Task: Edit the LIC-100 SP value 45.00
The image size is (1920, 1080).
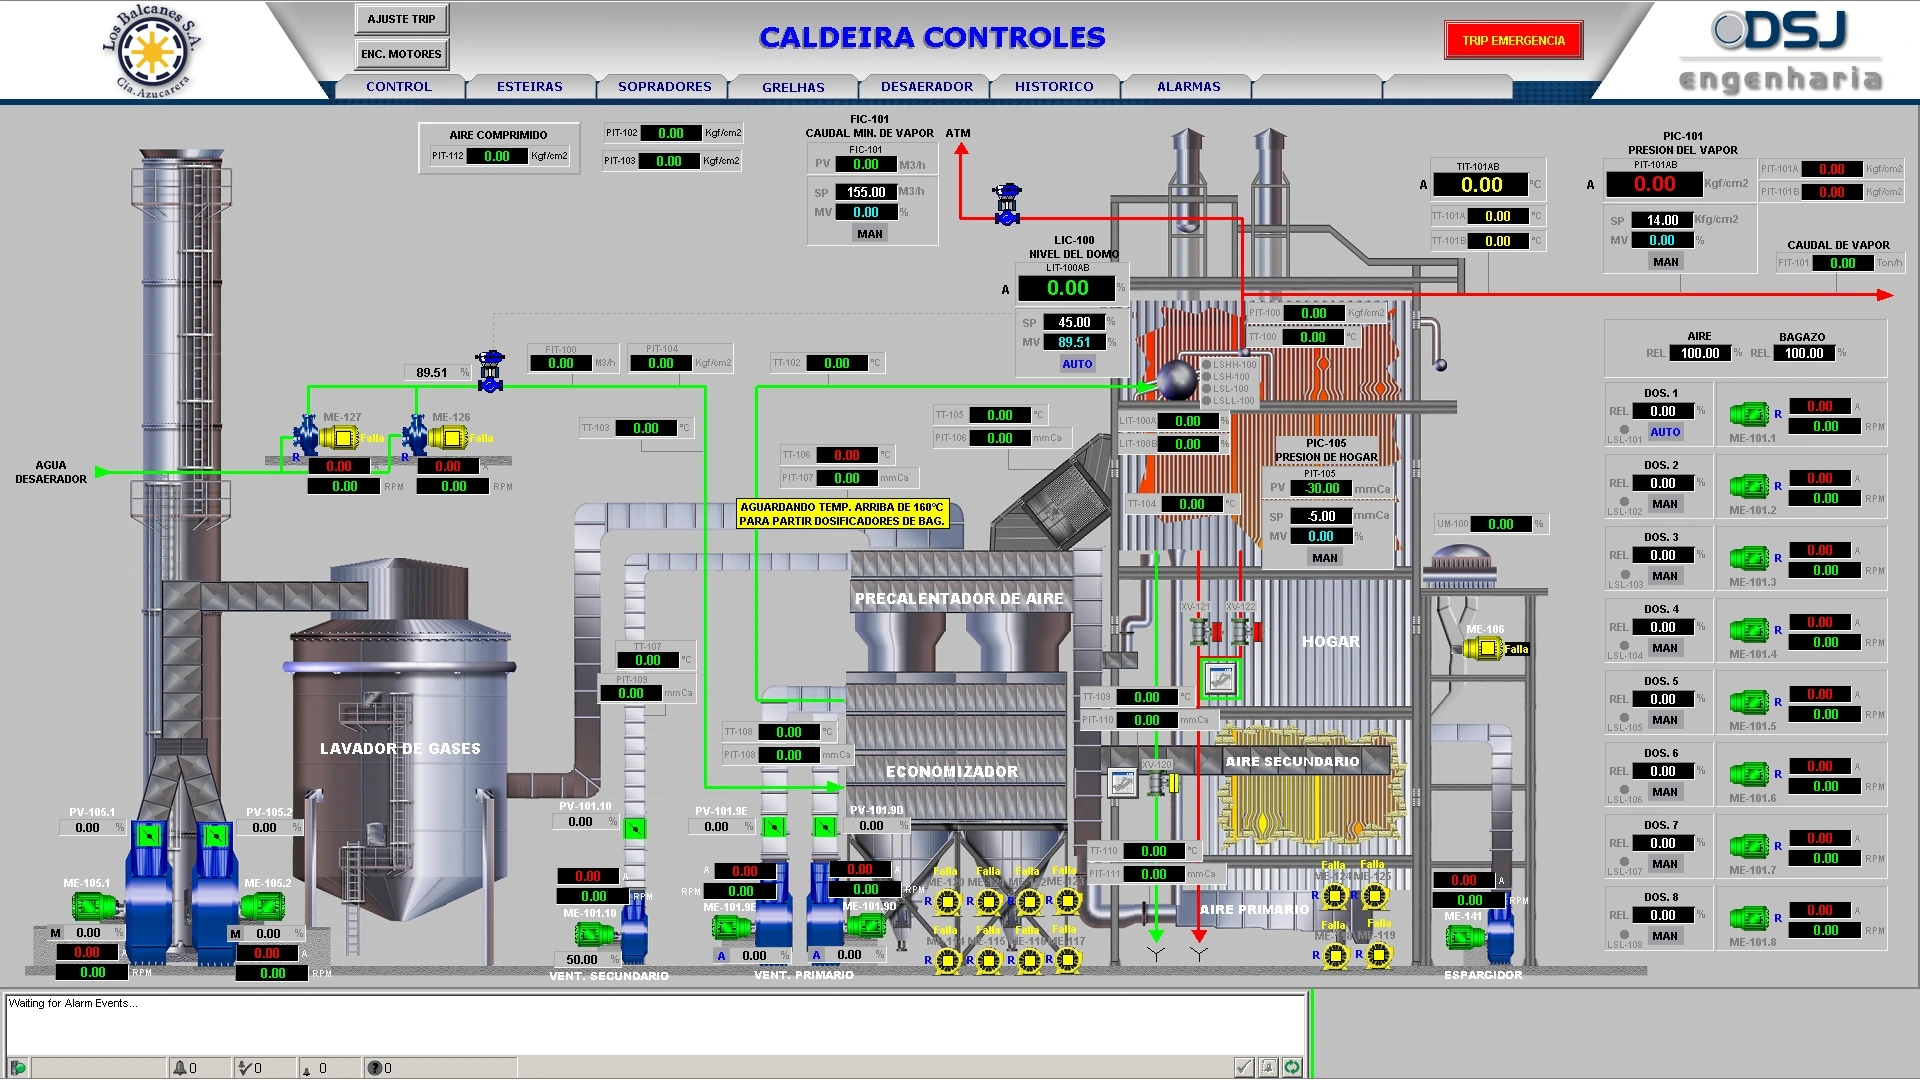Action: click(1074, 322)
